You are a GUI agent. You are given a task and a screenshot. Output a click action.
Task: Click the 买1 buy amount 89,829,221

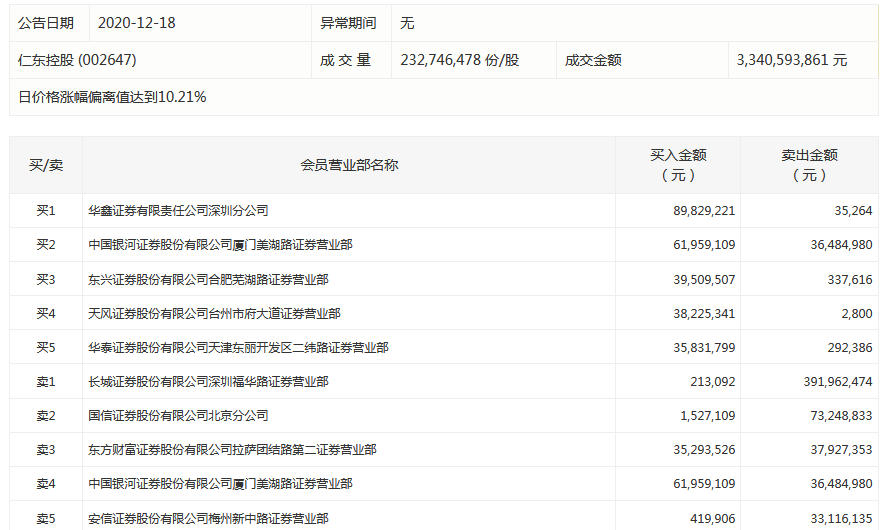coord(698,211)
